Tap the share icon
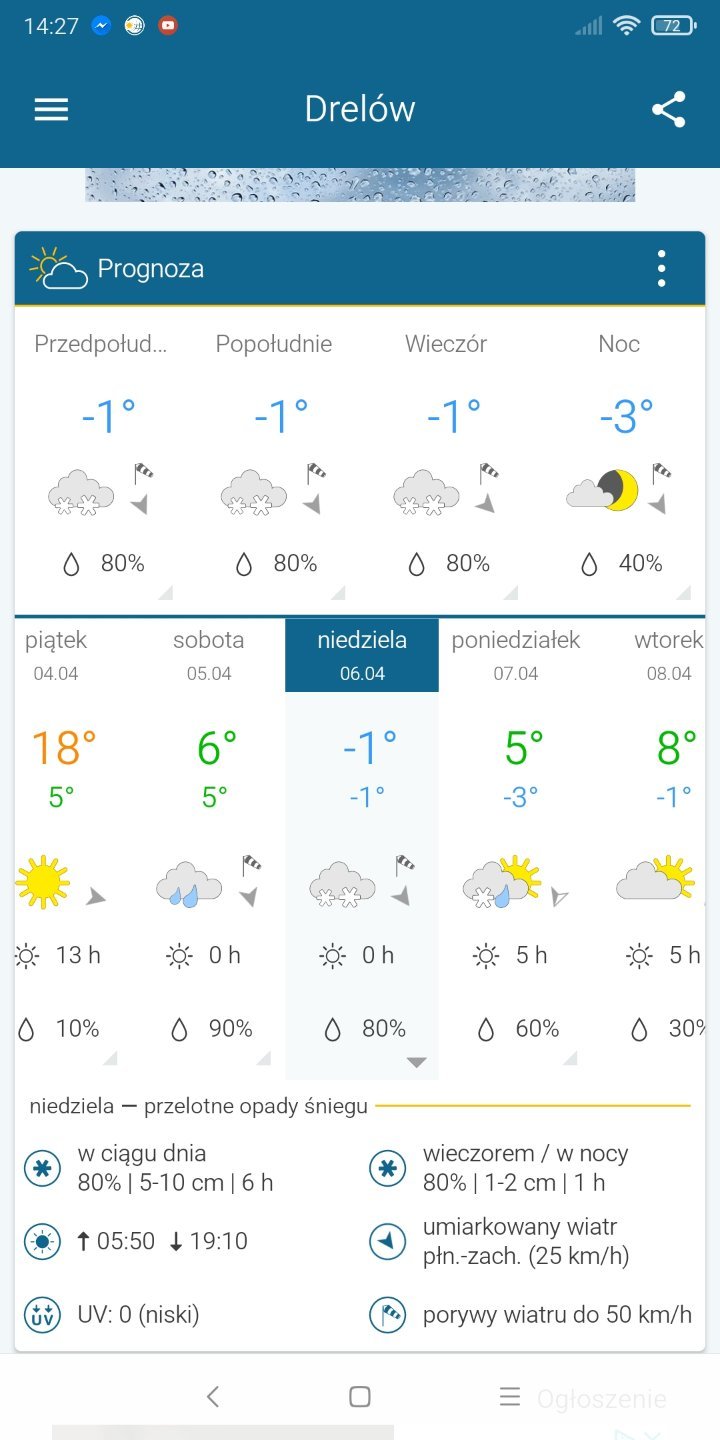The height and width of the screenshot is (1440, 720). (668, 109)
